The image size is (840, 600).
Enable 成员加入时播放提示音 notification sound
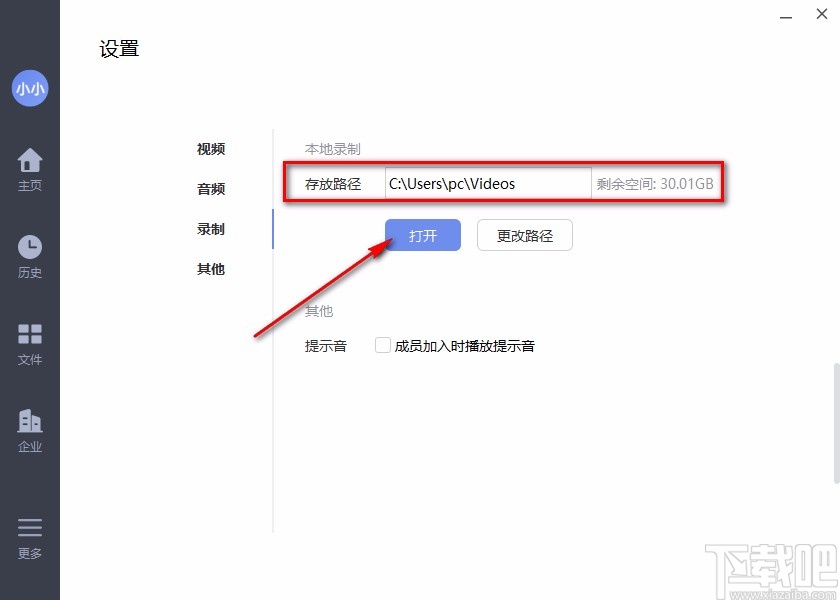click(383, 345)
